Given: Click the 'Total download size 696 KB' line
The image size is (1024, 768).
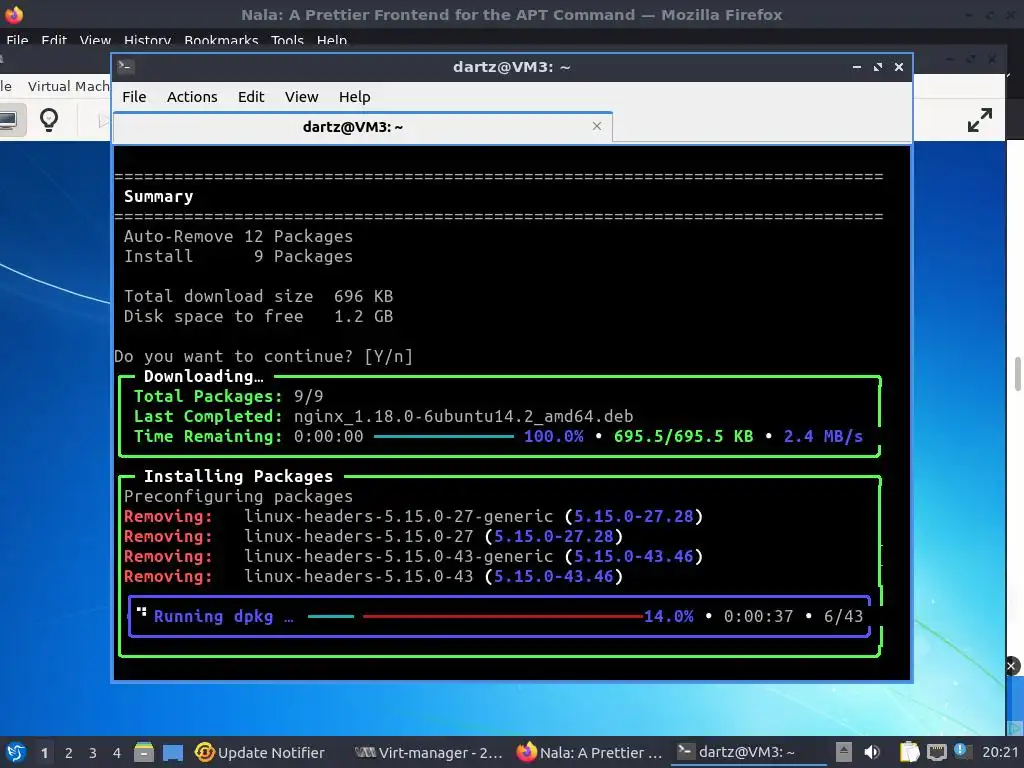Looking at the screenshot, I should (259, 296).
